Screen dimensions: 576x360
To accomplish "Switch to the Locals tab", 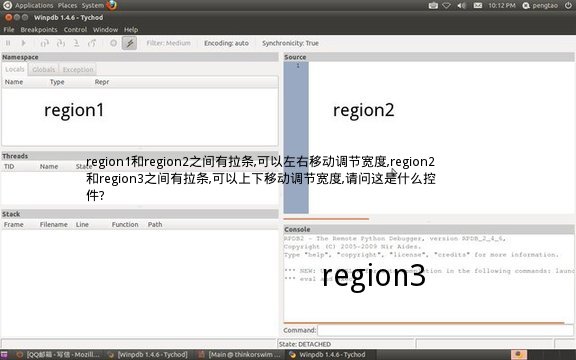I will [x=15, y=69].
